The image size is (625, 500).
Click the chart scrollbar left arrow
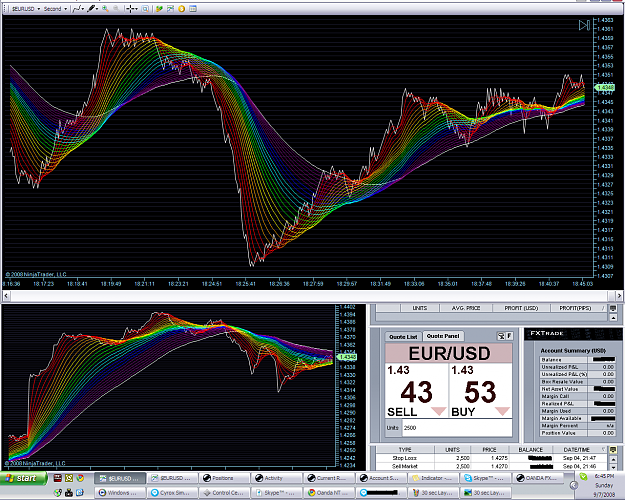(6, 296)
